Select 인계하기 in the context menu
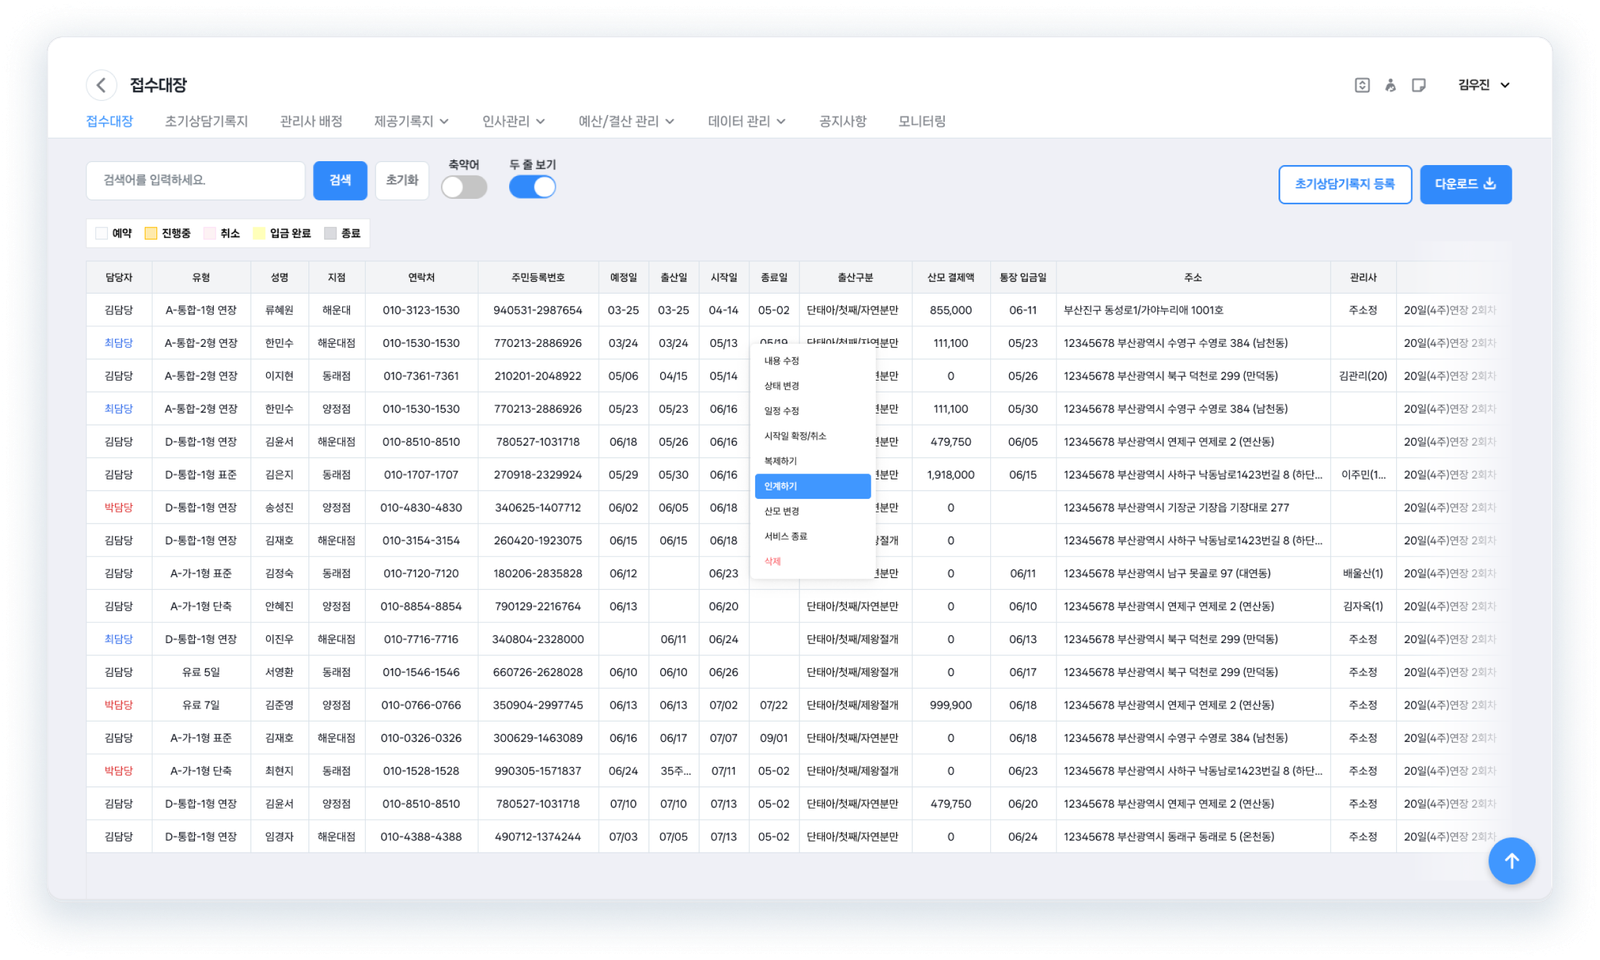This screenshot has height=960, width=1600. (x=812, y=486)
